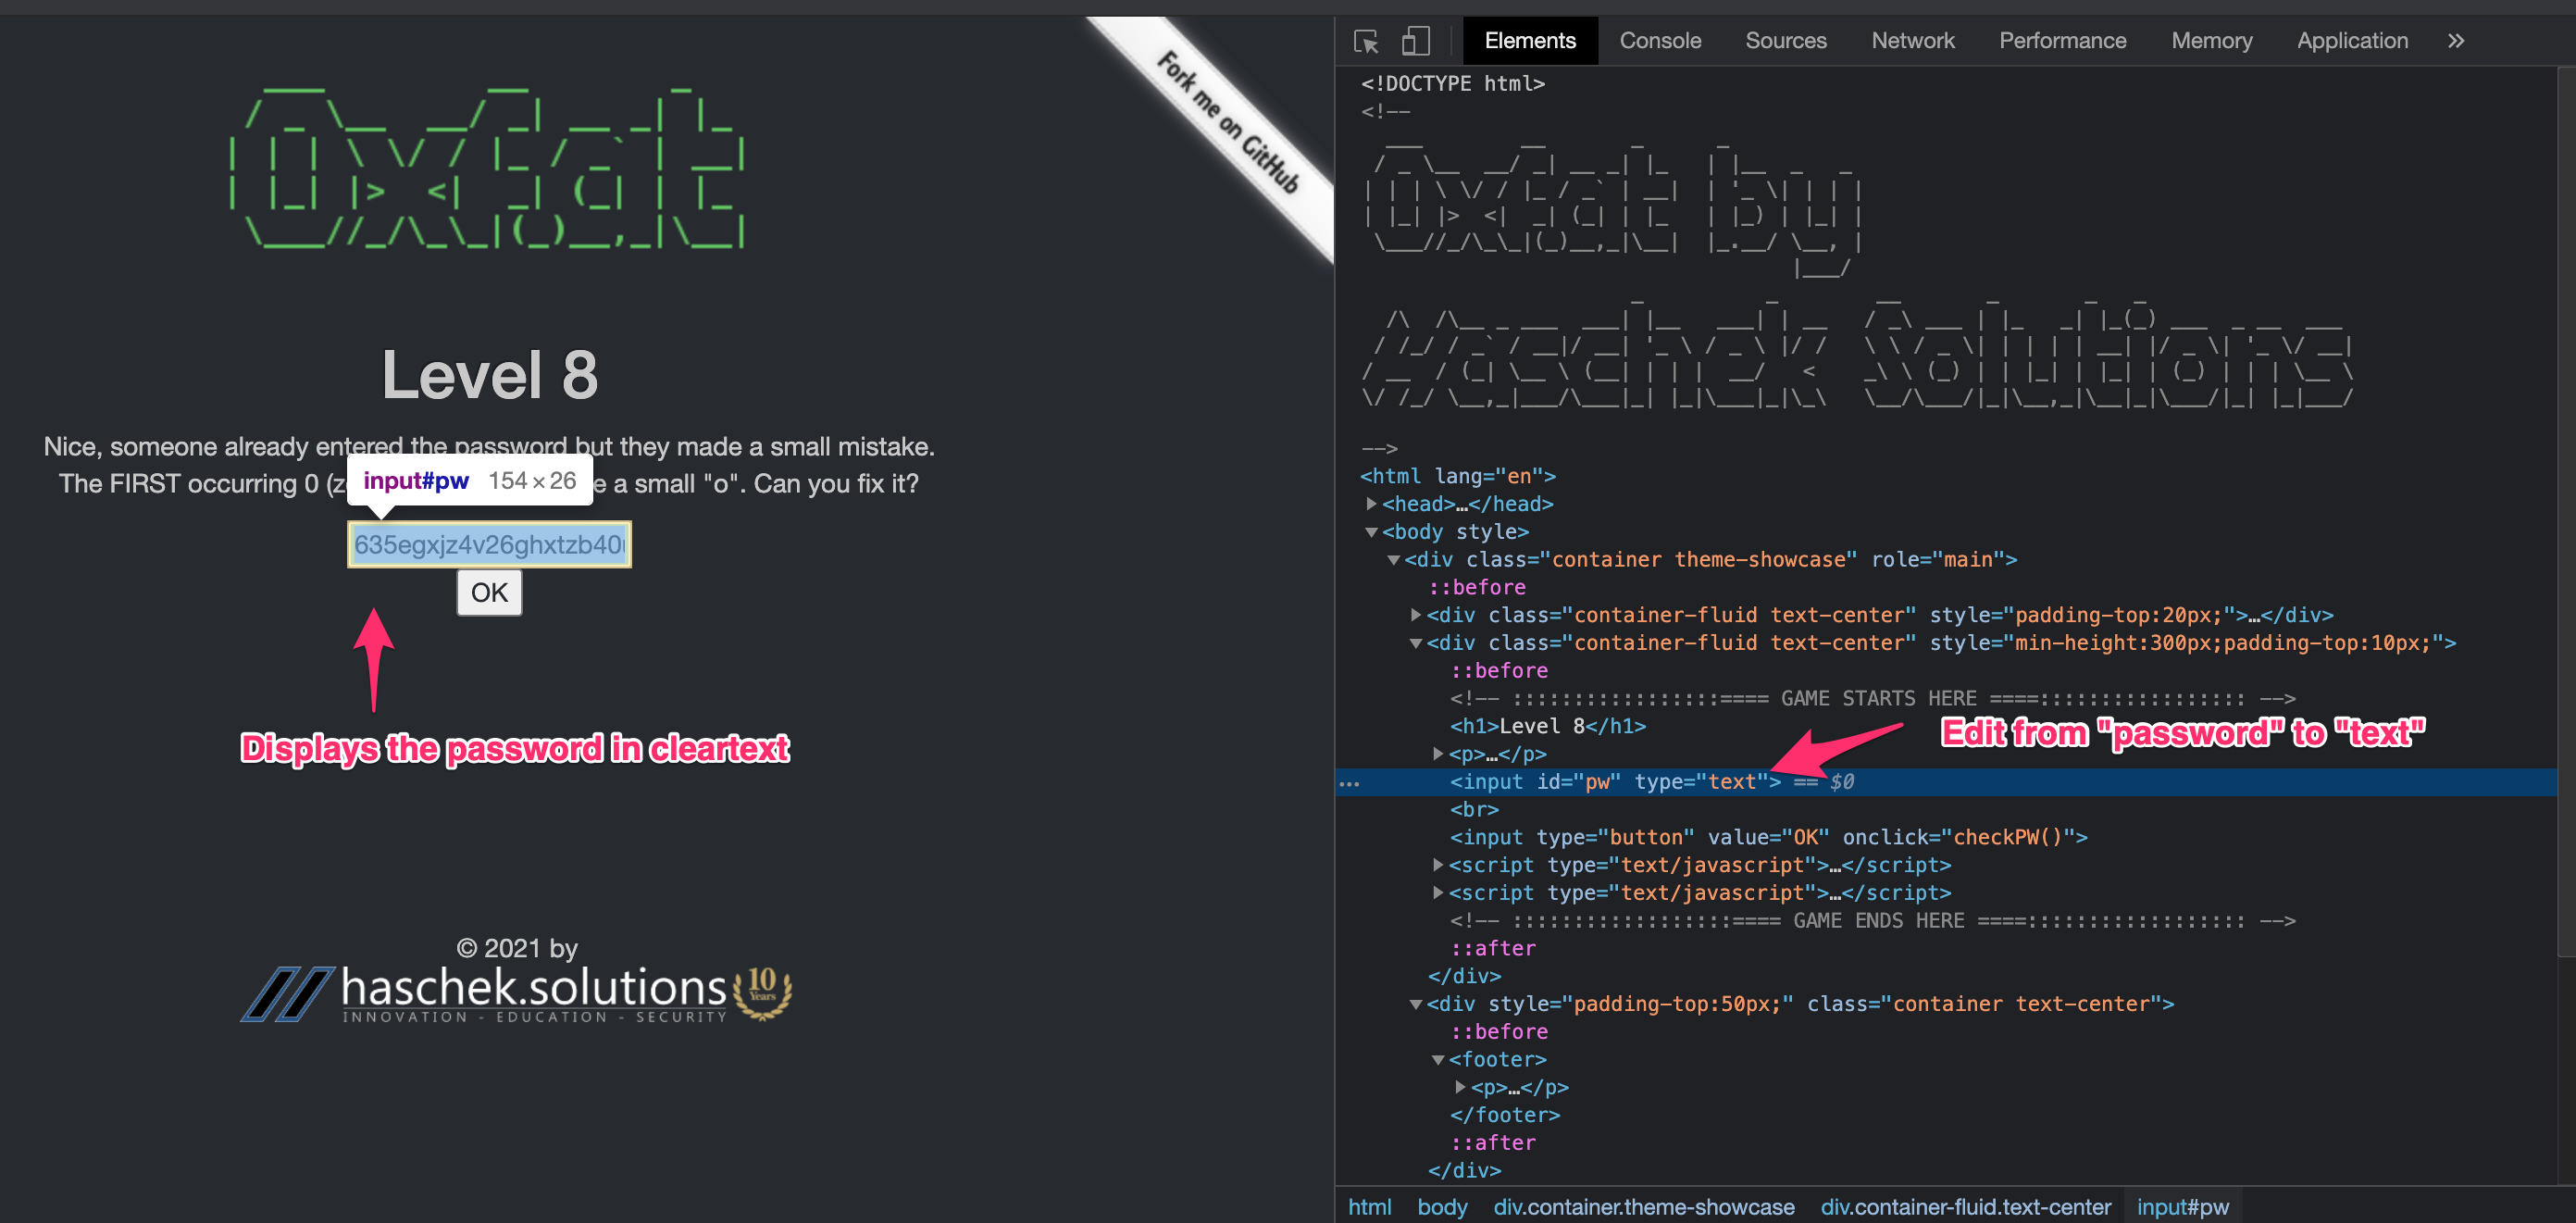This screenshot has width=2576, height=1223.
Task: Click the password input field
Action: (489, 545)
